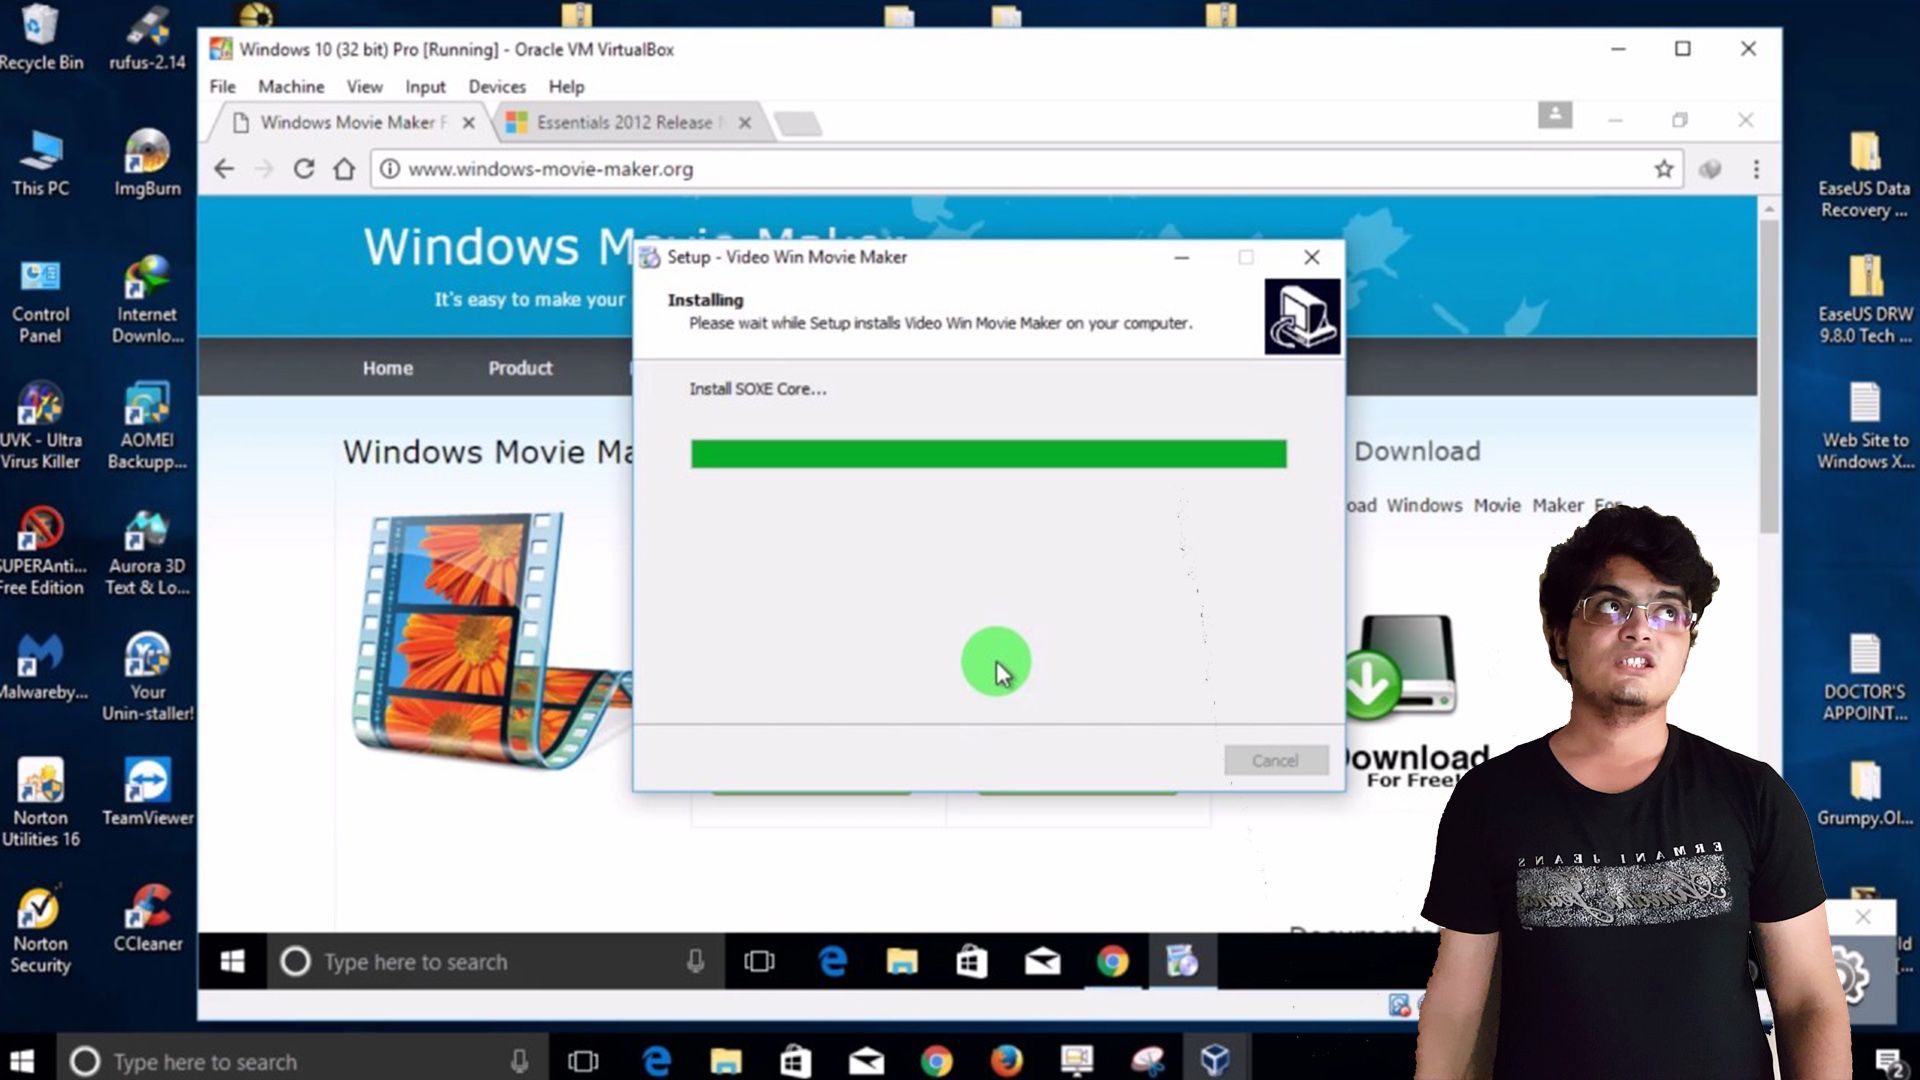Click Product in website navigation

click(x=520, y=368)
